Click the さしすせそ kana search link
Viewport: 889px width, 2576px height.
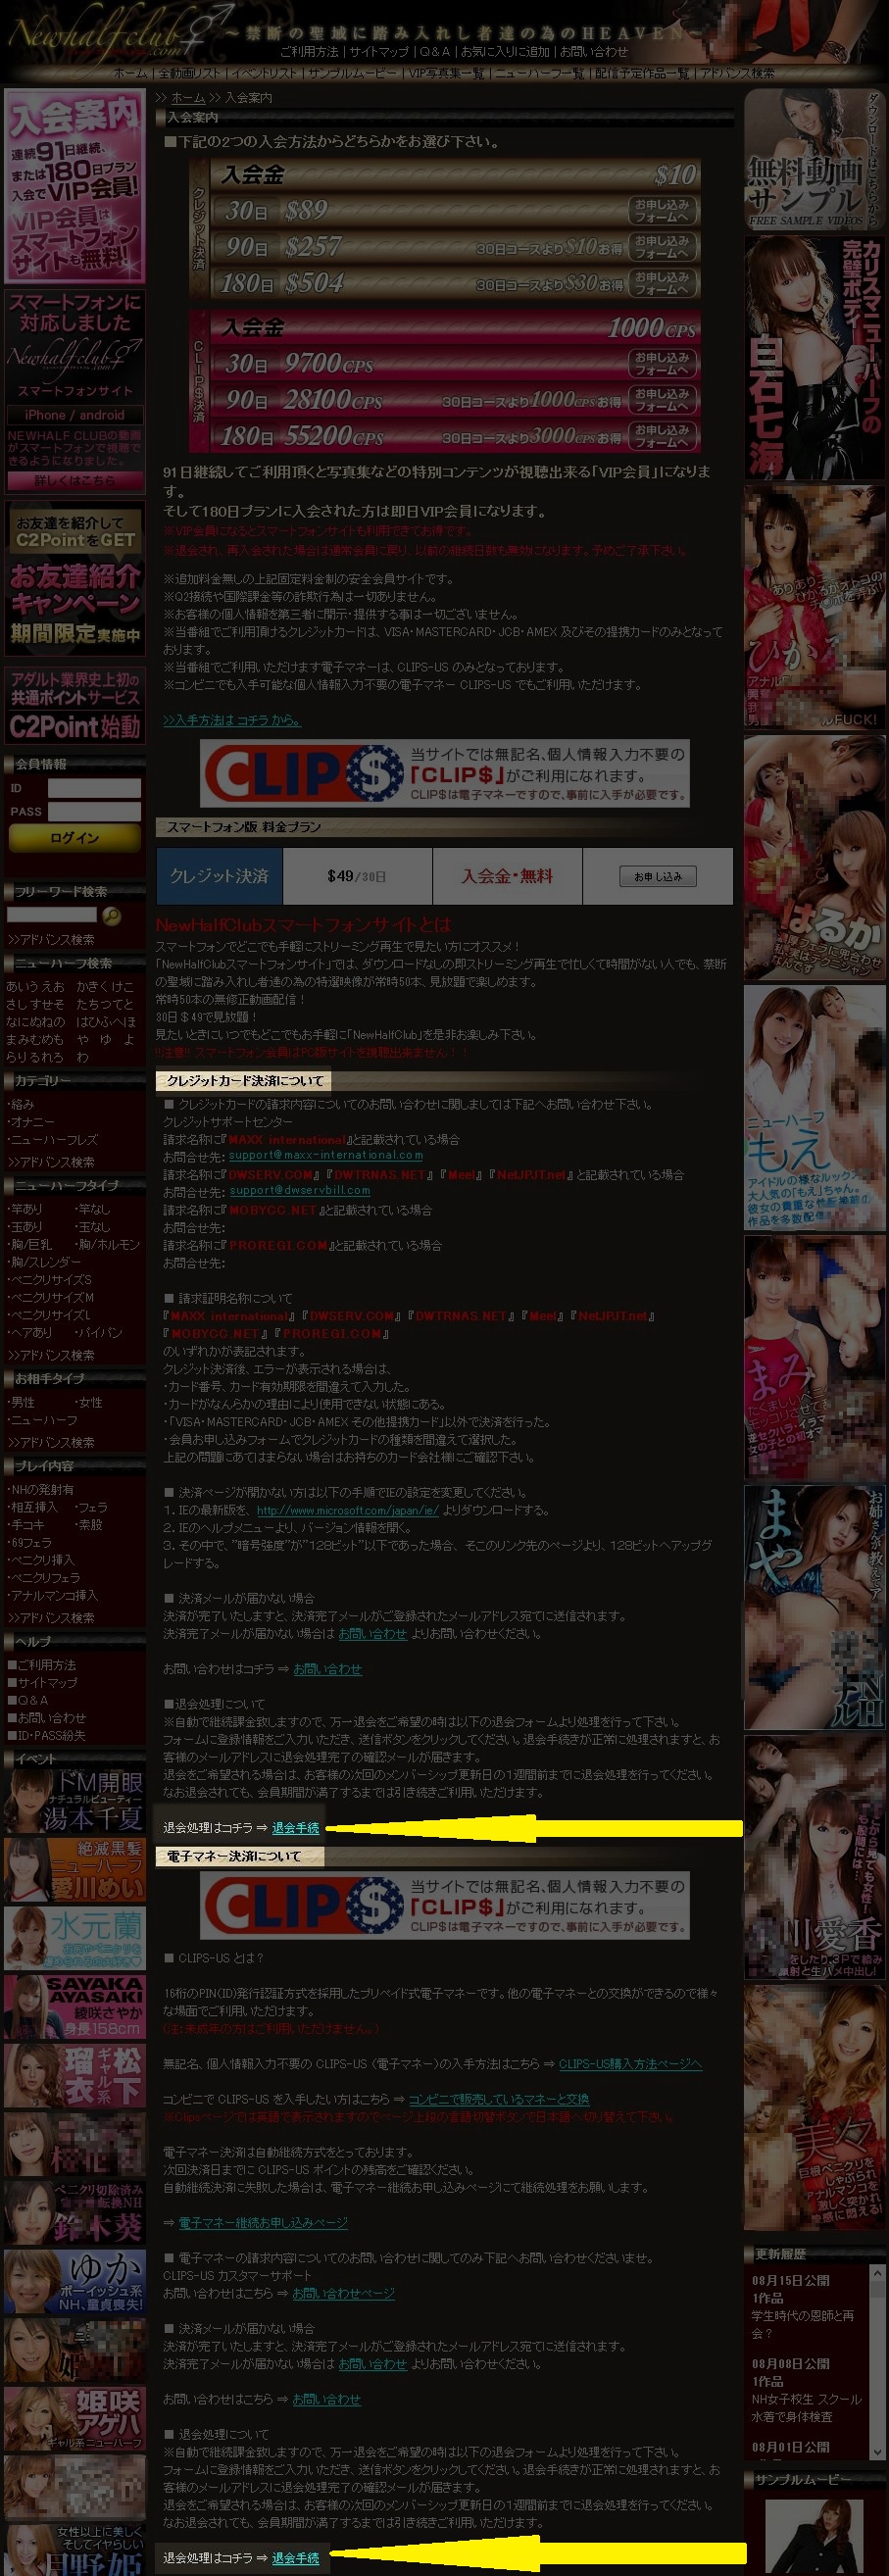coord(35,1003)
